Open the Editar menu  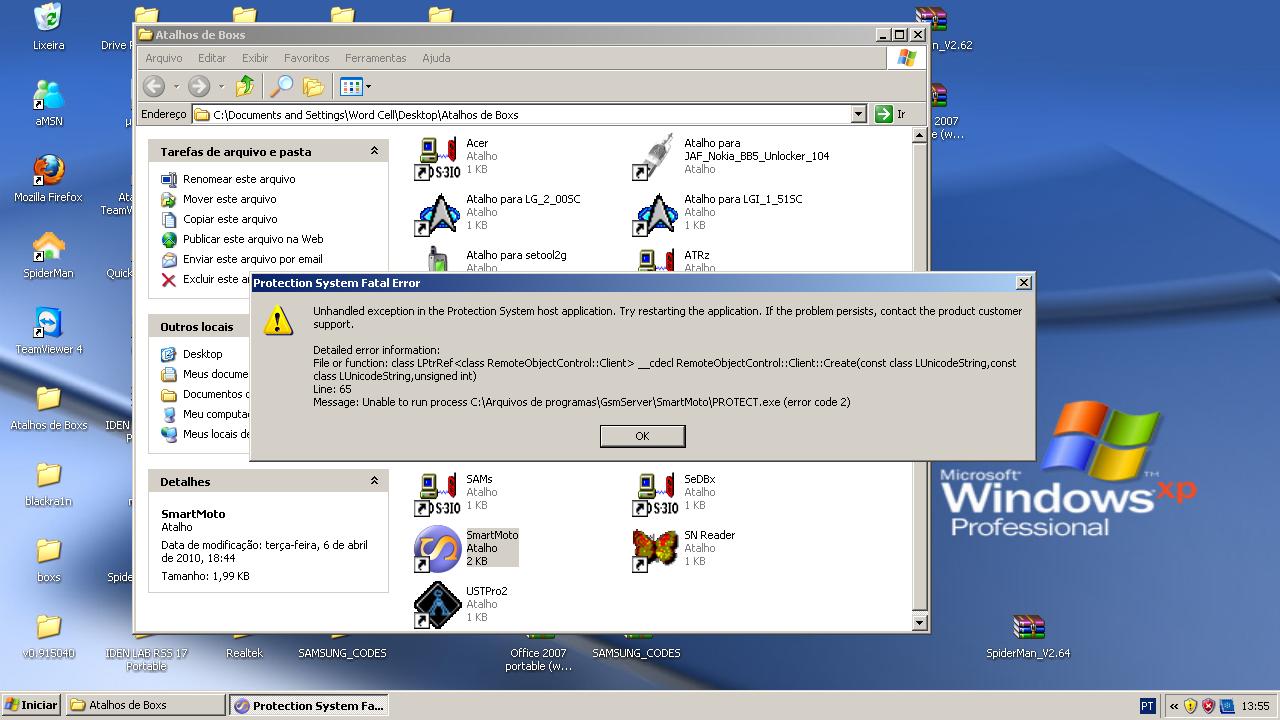(x=212, y=58)
